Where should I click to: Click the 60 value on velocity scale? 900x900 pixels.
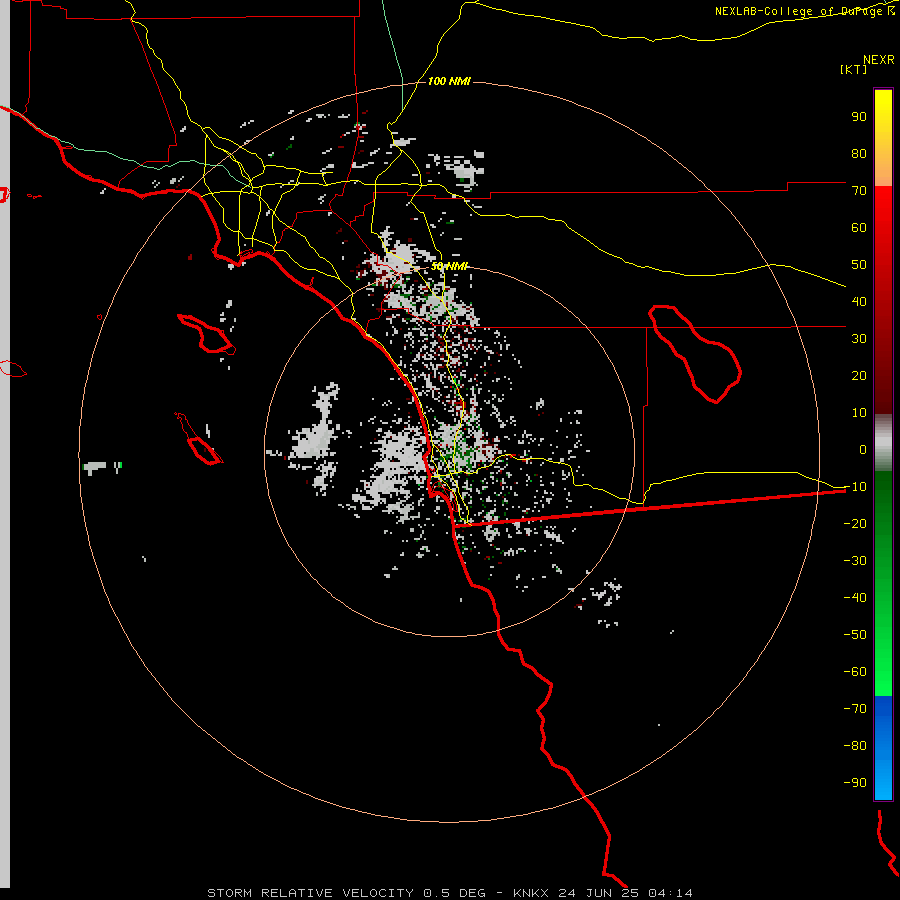(859, 227)
